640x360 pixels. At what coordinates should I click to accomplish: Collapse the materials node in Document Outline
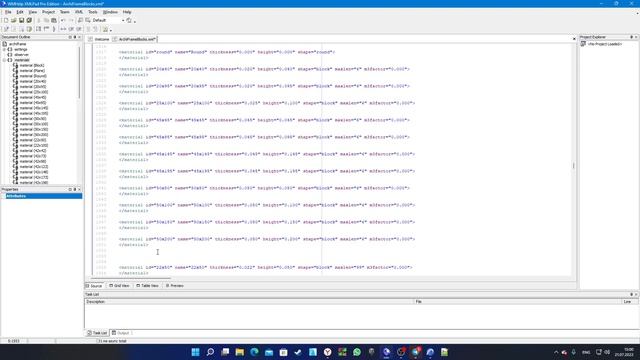[4, 60]
